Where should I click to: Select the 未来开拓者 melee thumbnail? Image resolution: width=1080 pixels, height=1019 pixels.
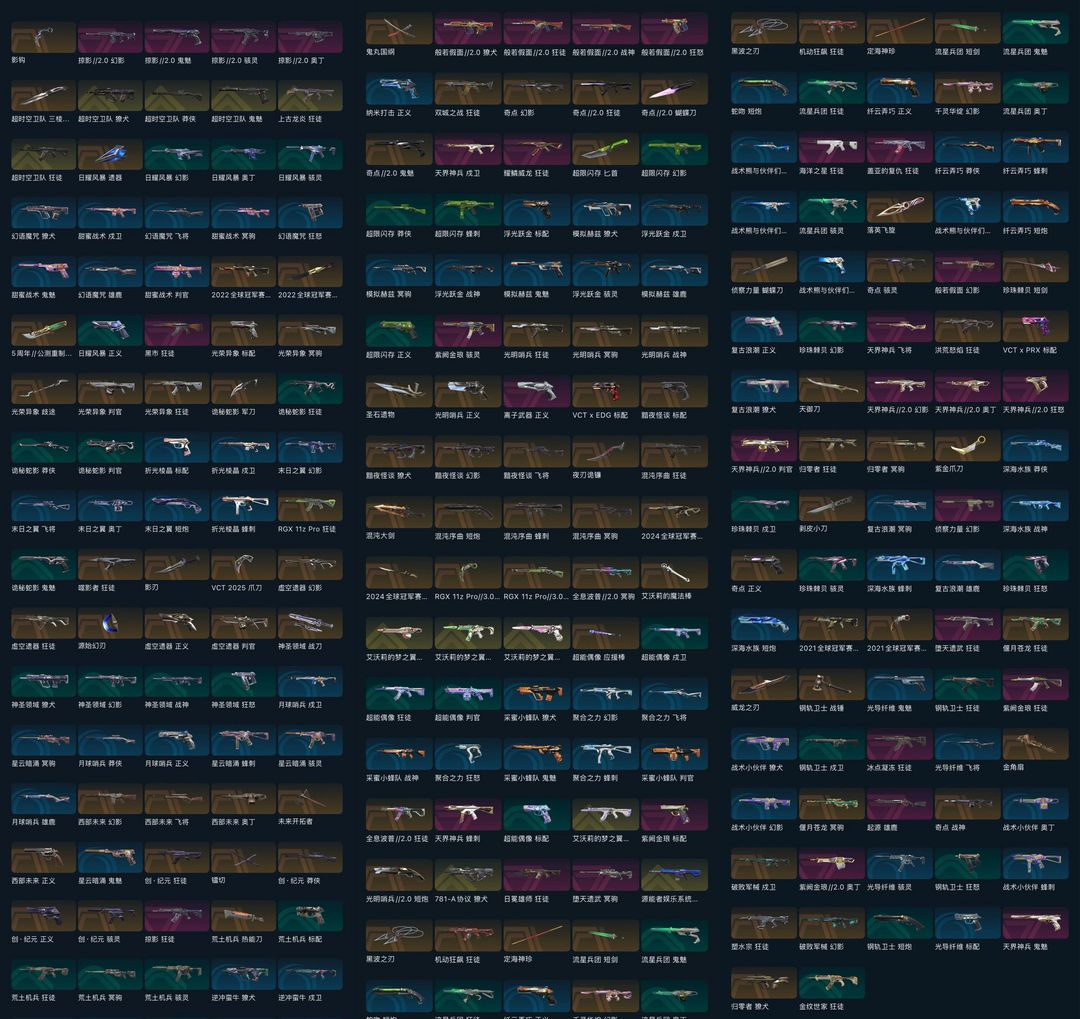tap(309, 799)
